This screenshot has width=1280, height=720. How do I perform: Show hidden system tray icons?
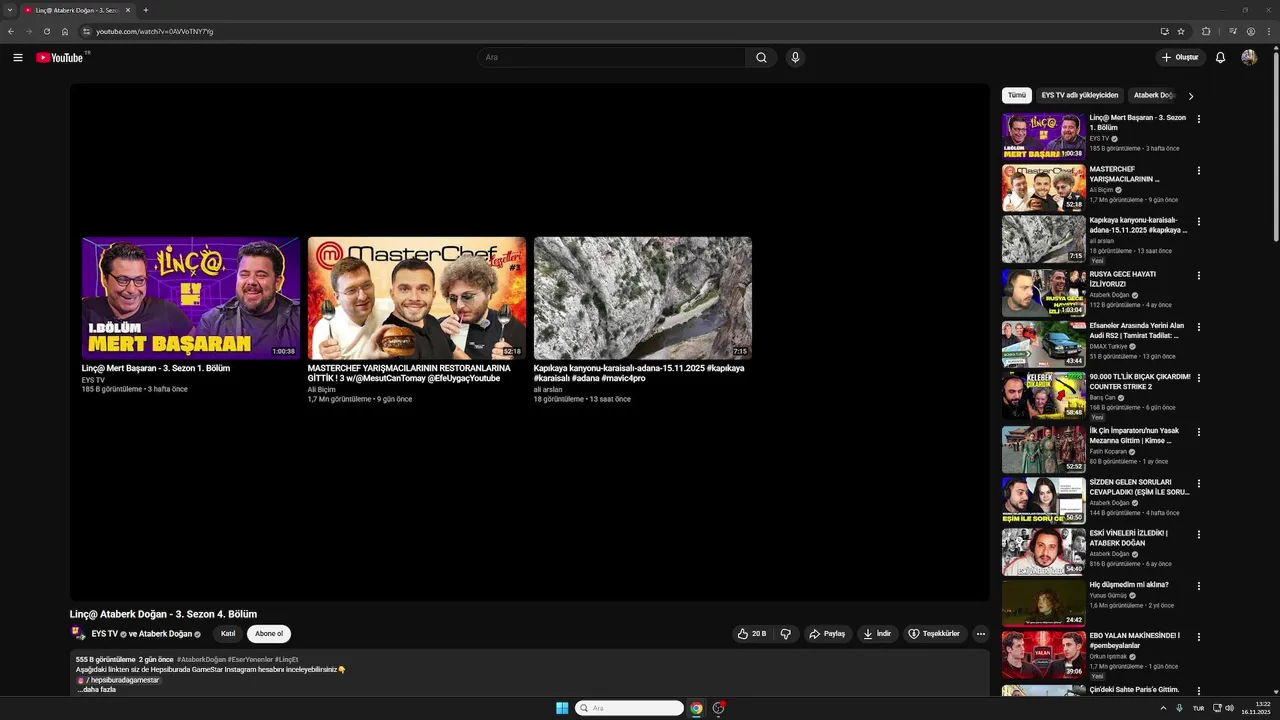[x=1163, y=708]
